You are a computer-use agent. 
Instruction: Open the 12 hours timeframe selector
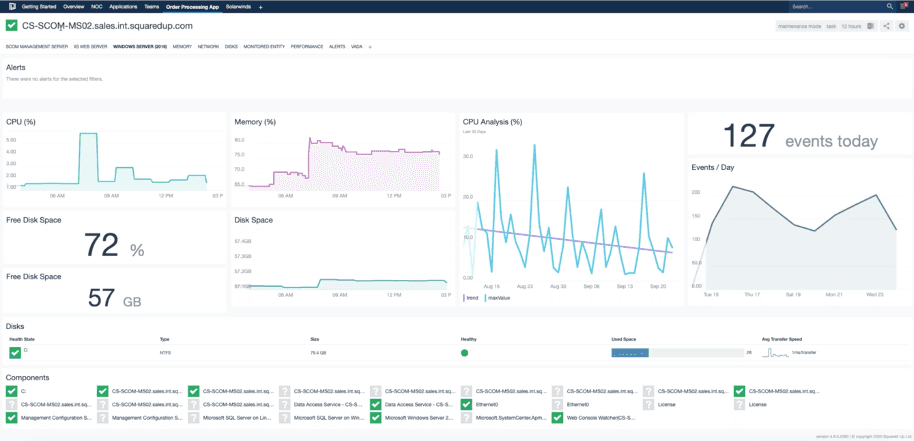(x=851, y=26)
